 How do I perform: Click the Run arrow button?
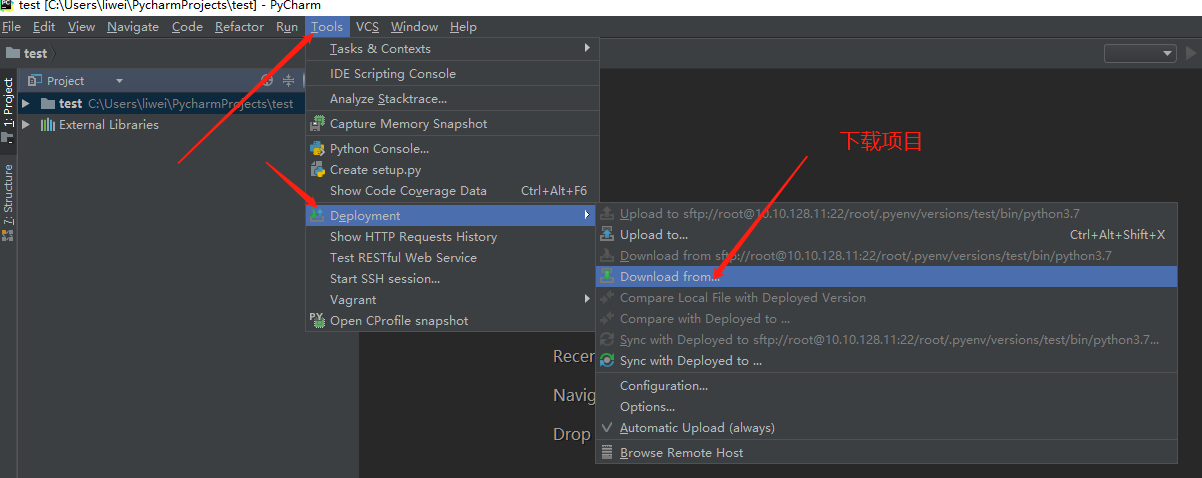tap(1191, 53)
